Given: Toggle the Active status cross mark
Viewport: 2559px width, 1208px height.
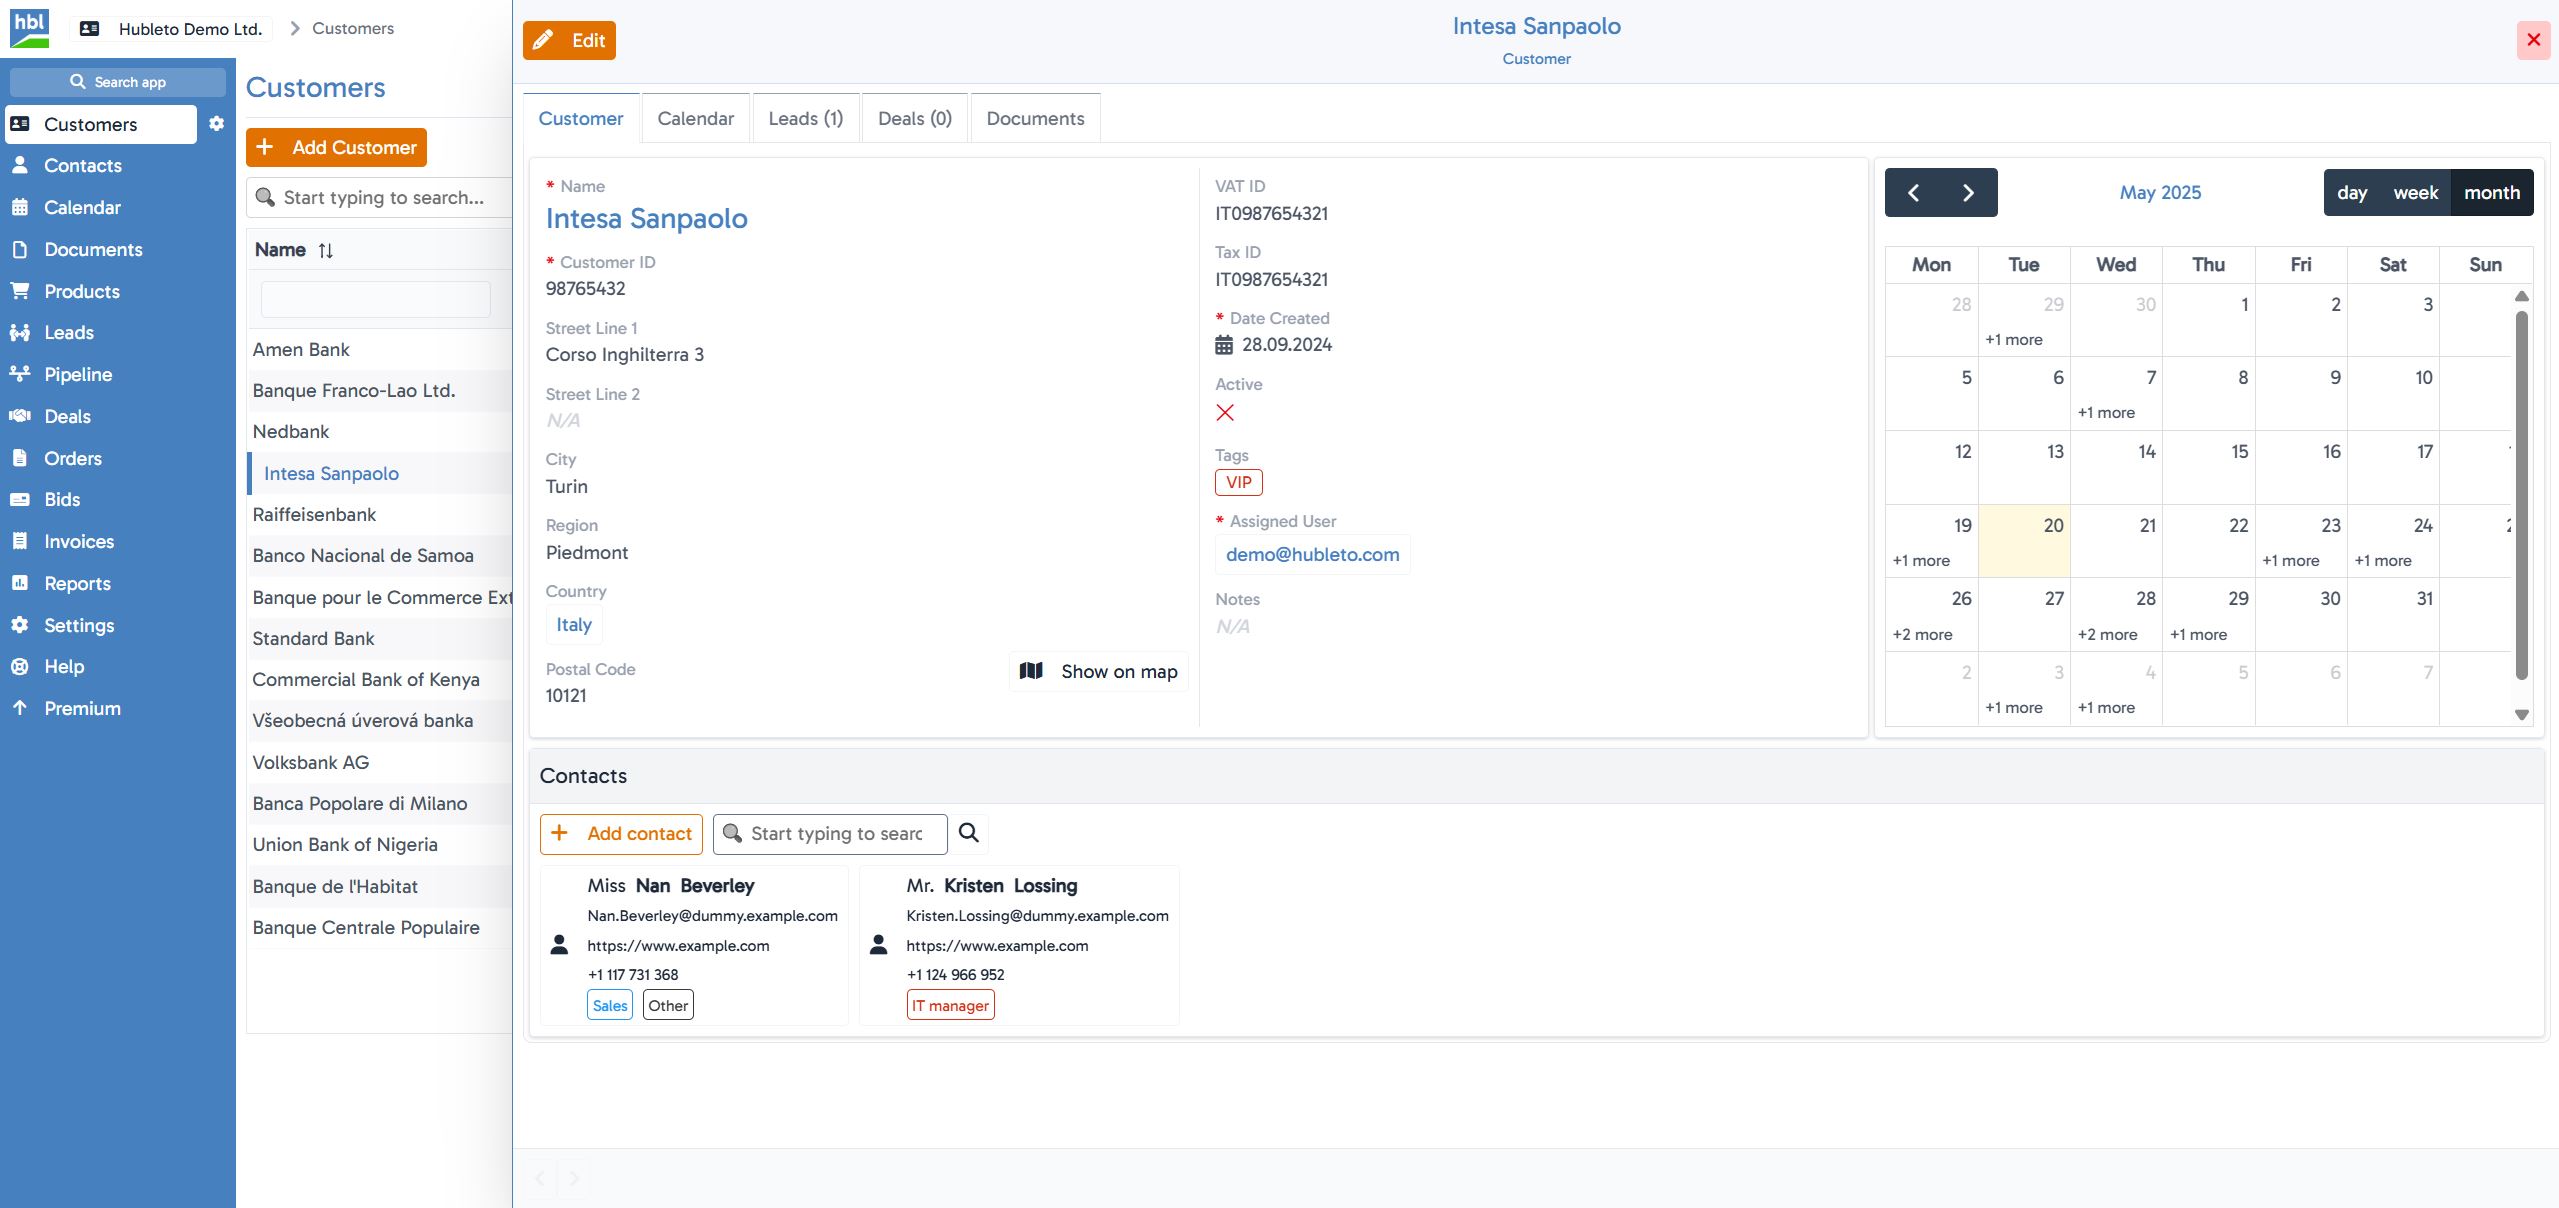Looking at the screenshot, I should [x=1226, y=412].
